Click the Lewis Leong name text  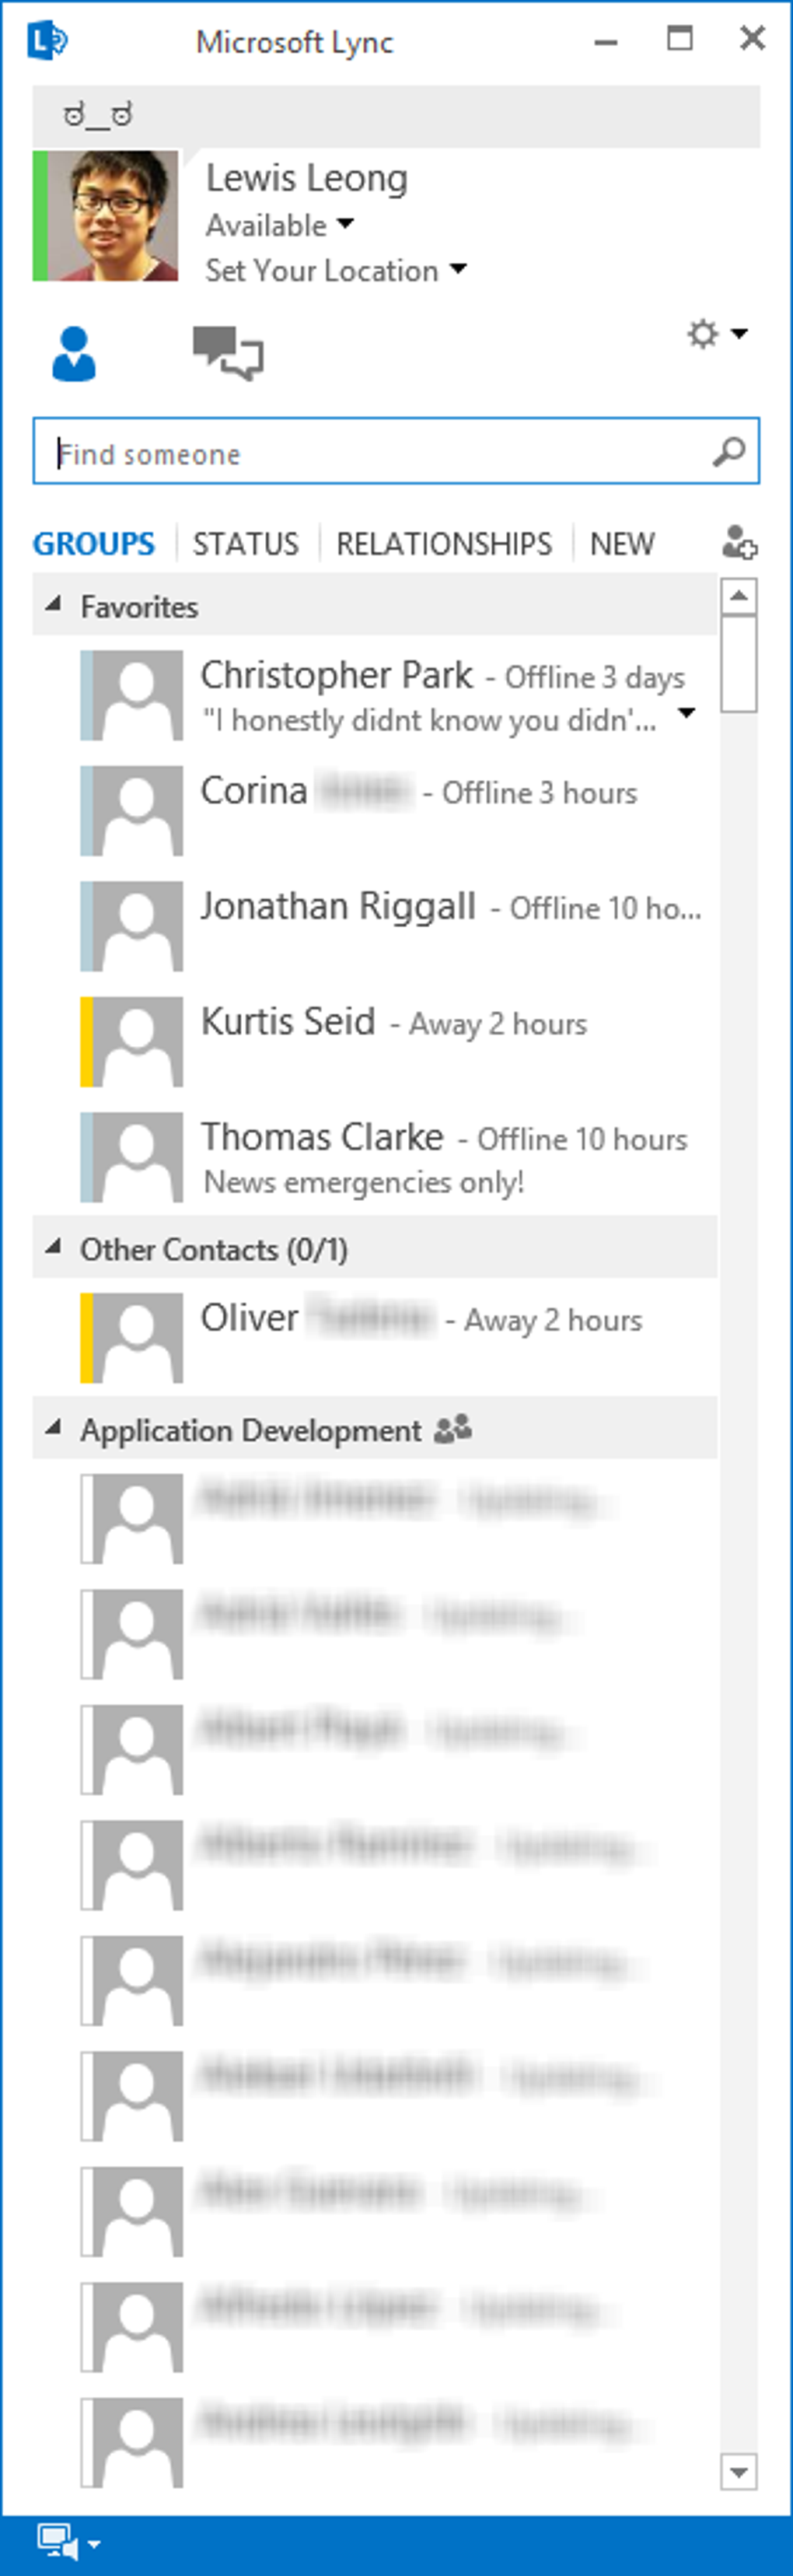click(x=307, y=178)
